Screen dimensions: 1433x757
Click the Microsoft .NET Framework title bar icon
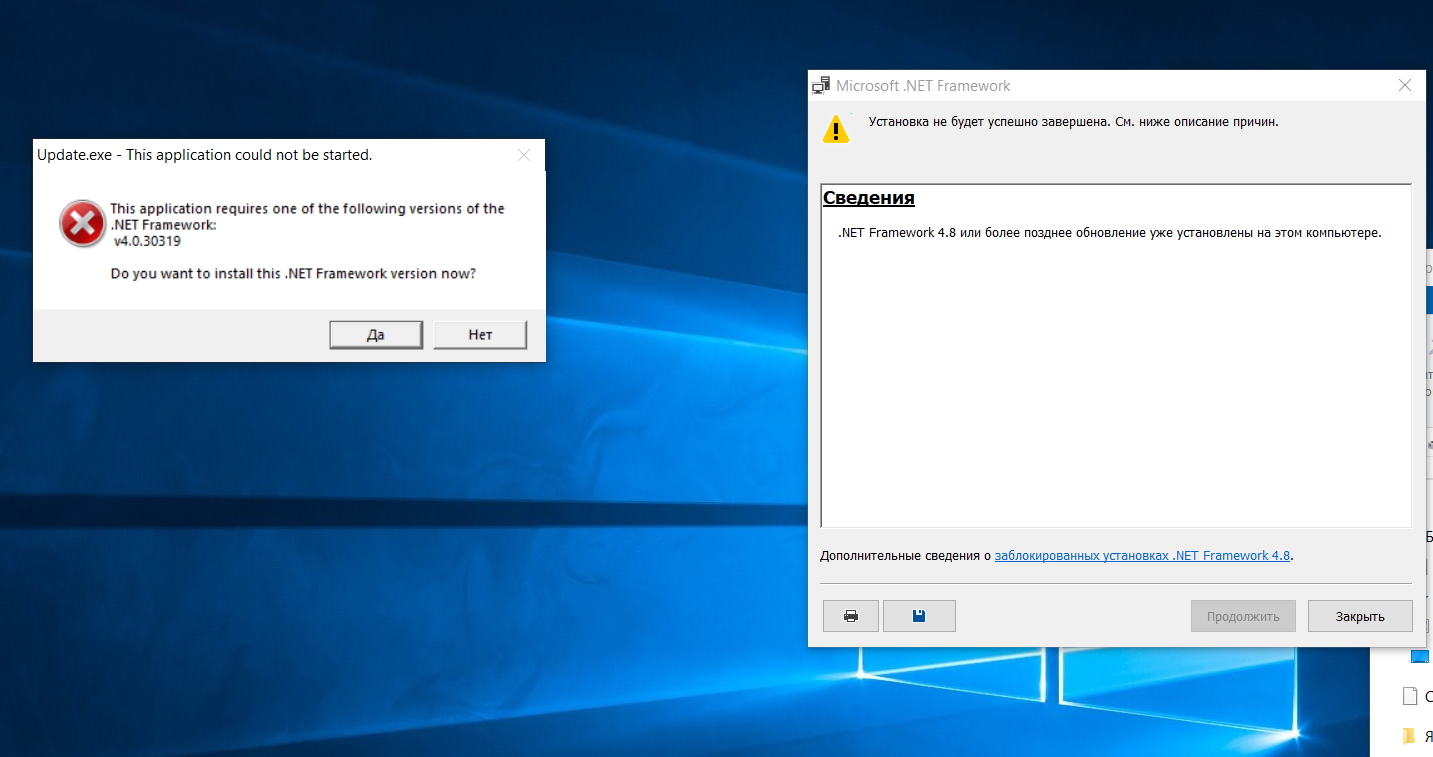click(x=821, y=86)
